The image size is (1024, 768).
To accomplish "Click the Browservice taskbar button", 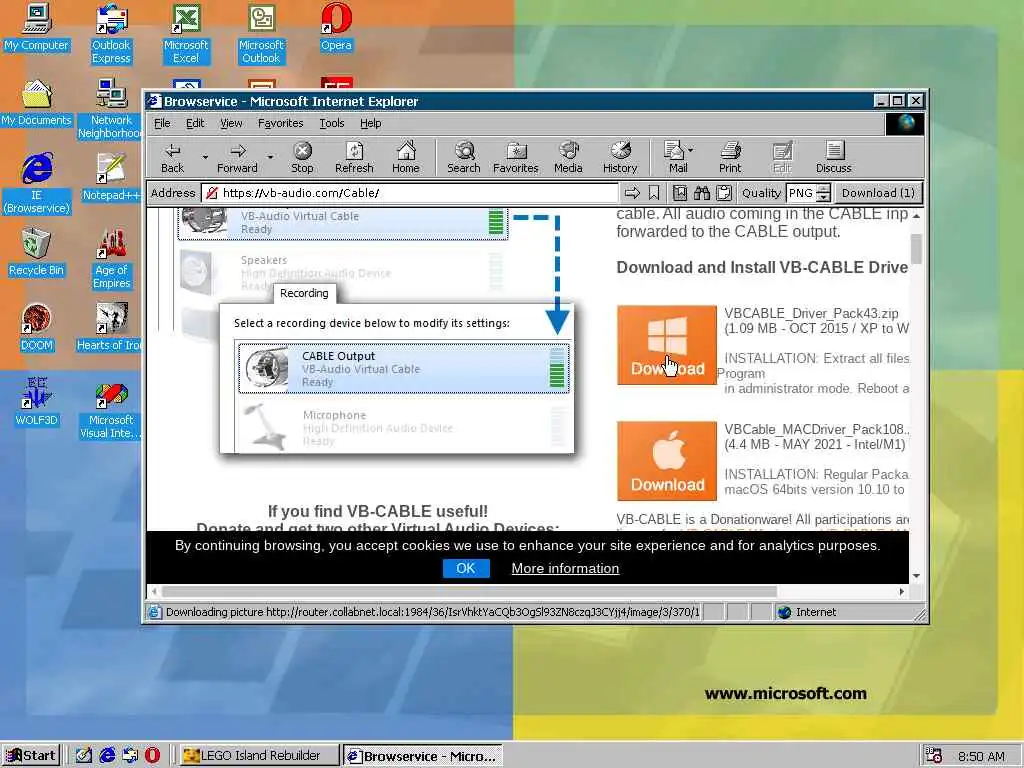I will tap(423, 756).
